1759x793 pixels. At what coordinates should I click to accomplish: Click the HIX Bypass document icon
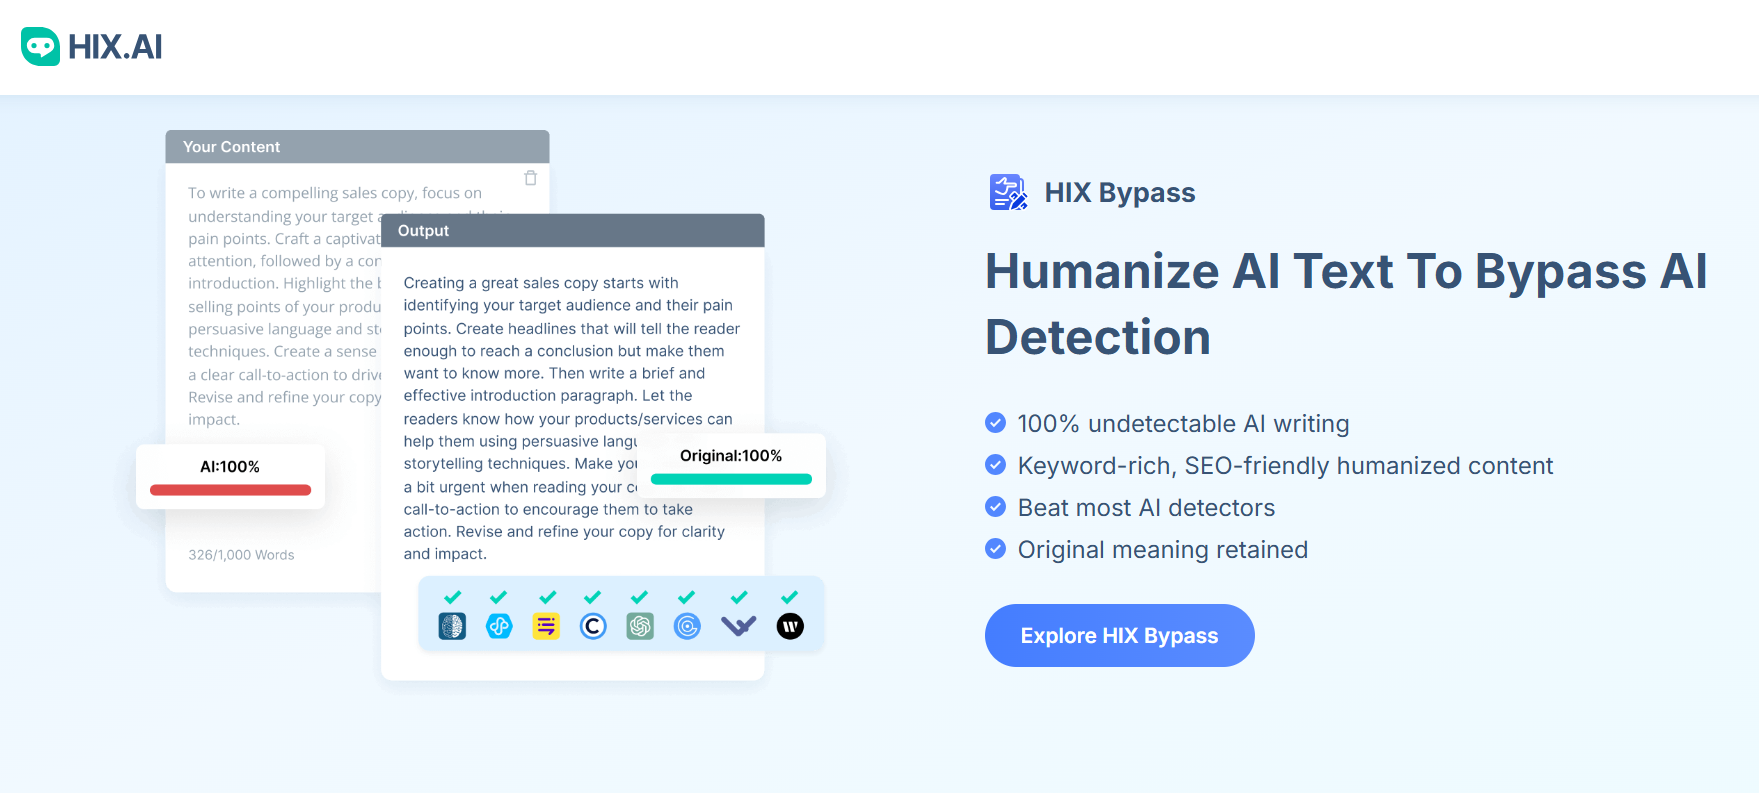pos(1008,192)
